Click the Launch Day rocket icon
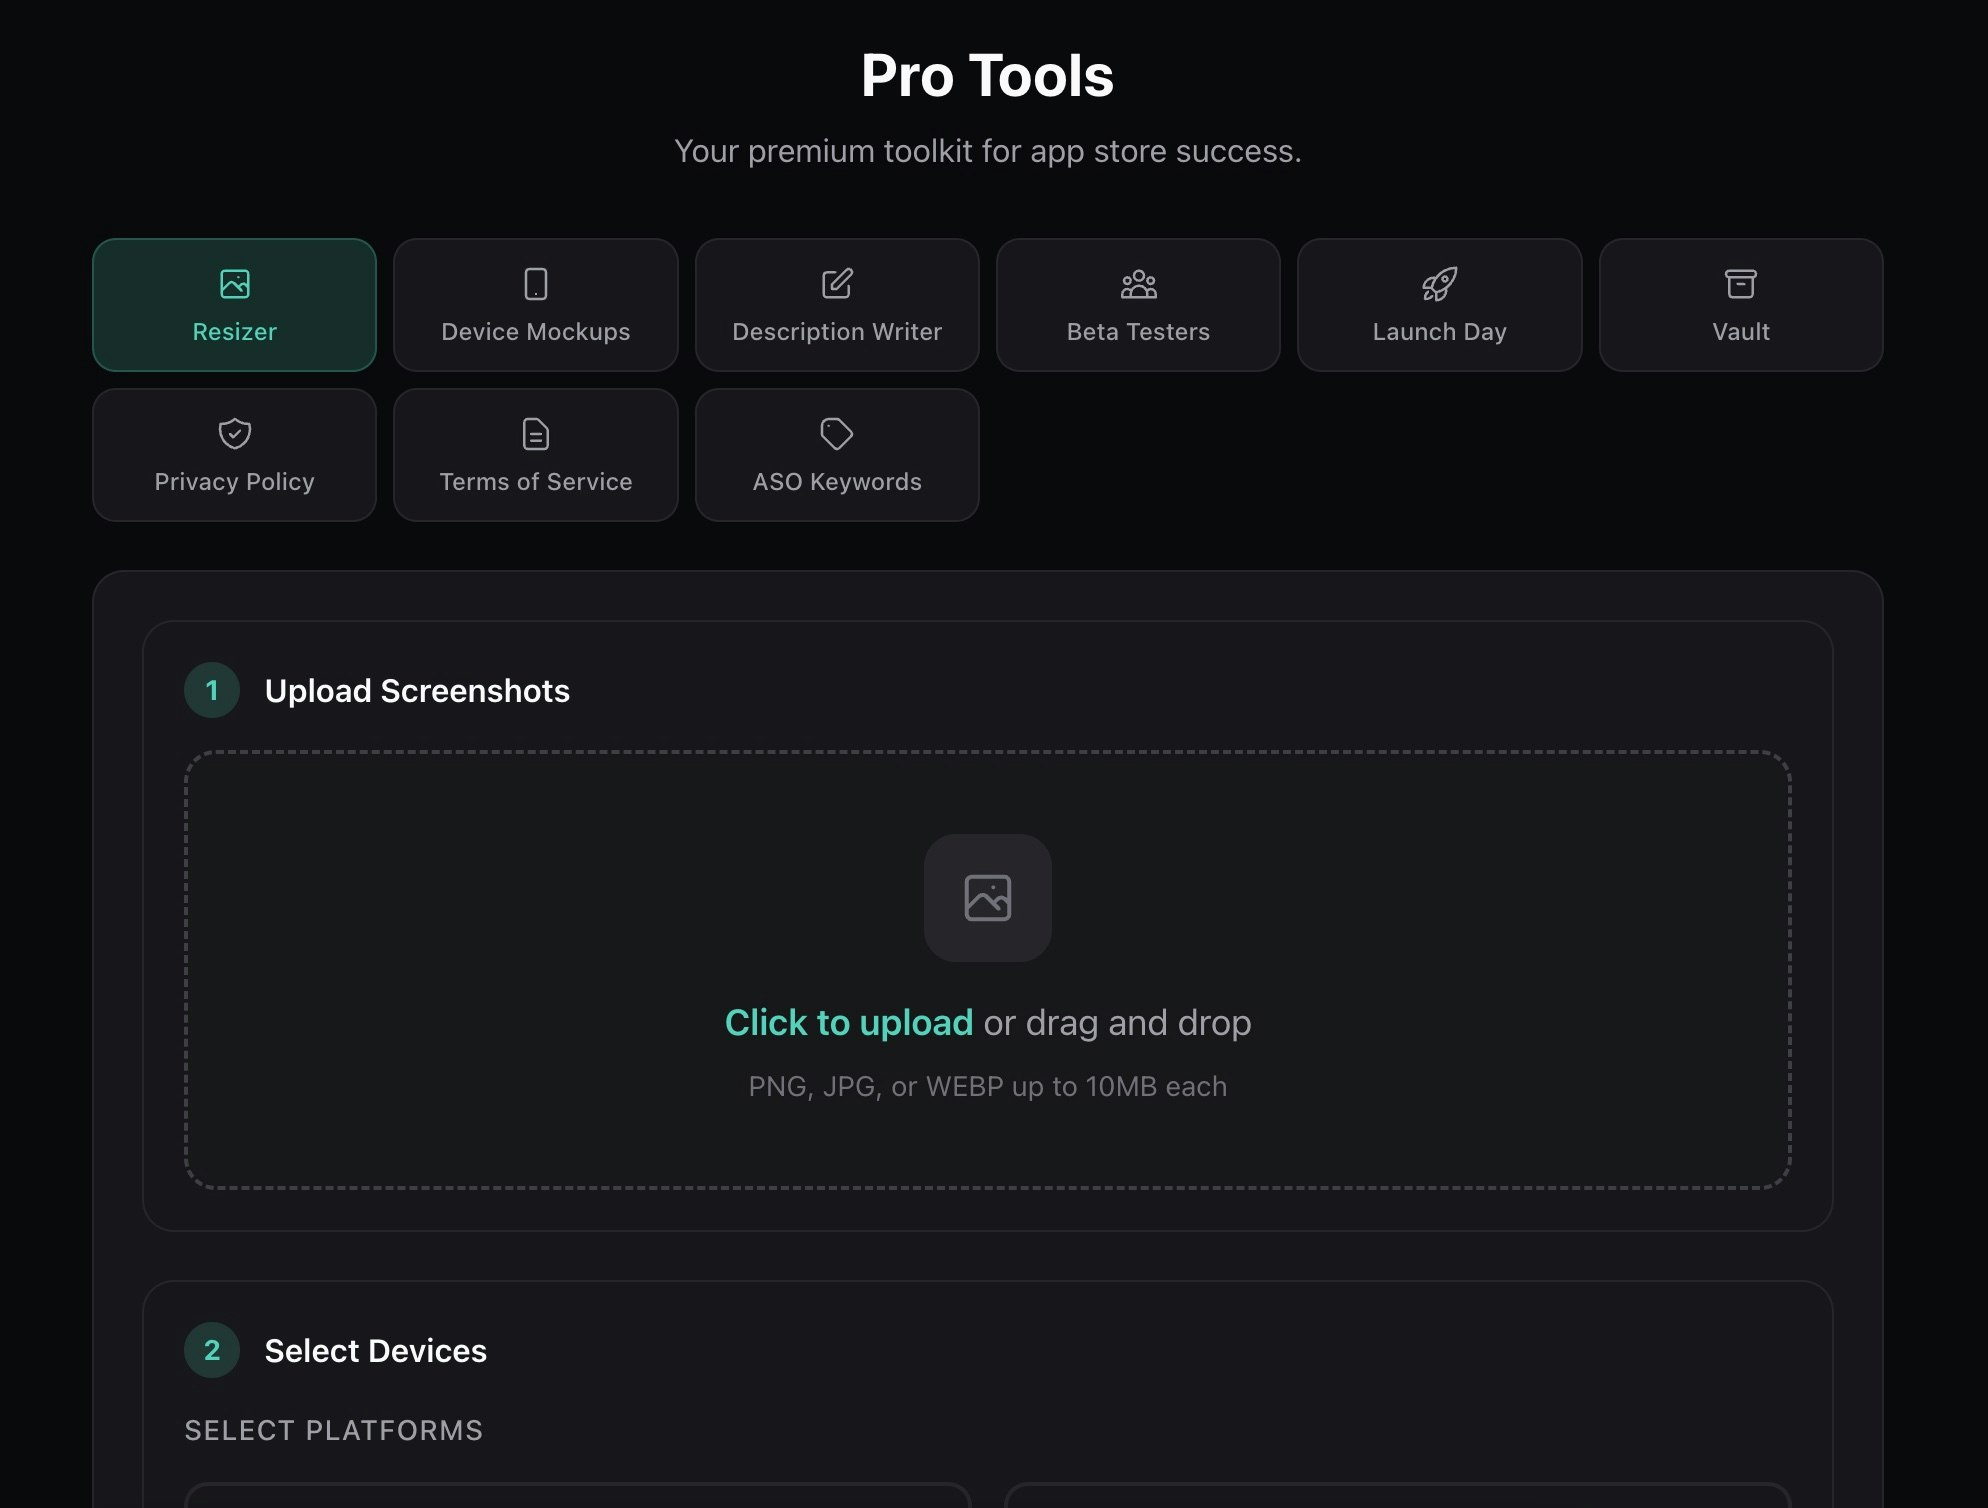1988x1508 pixels. tap(1439, 283)
